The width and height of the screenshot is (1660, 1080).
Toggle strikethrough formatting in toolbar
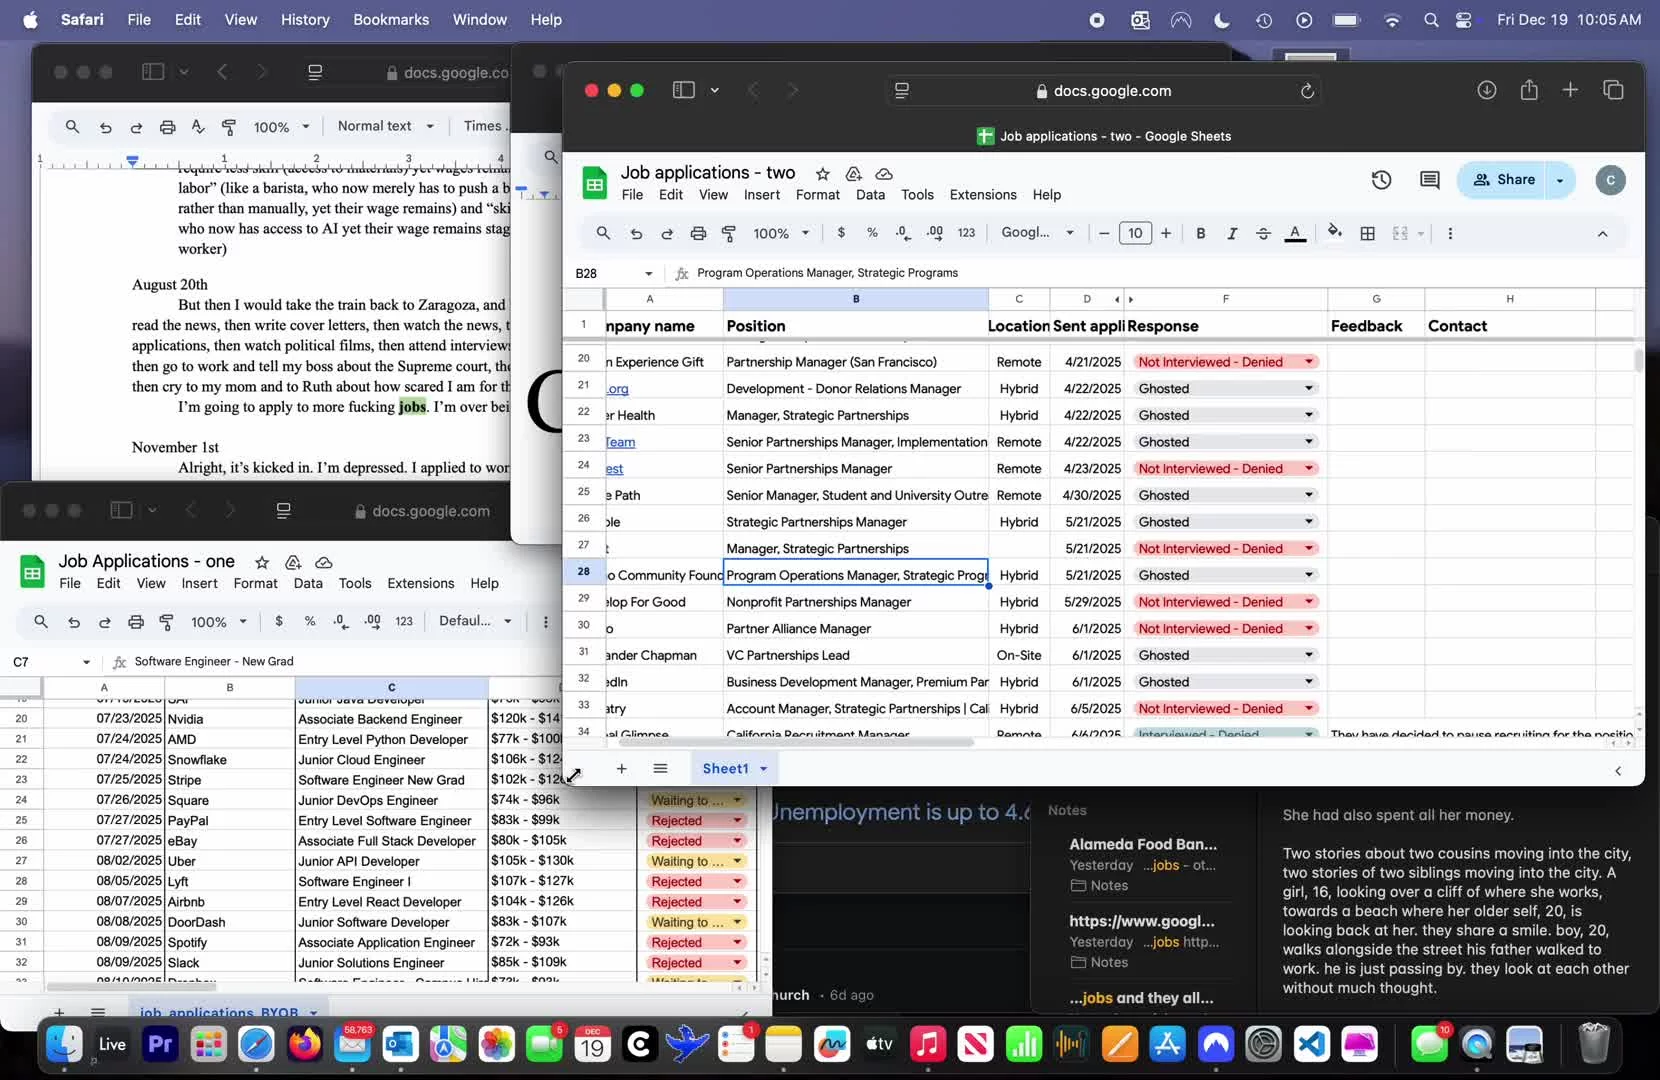pos(1263,233)
